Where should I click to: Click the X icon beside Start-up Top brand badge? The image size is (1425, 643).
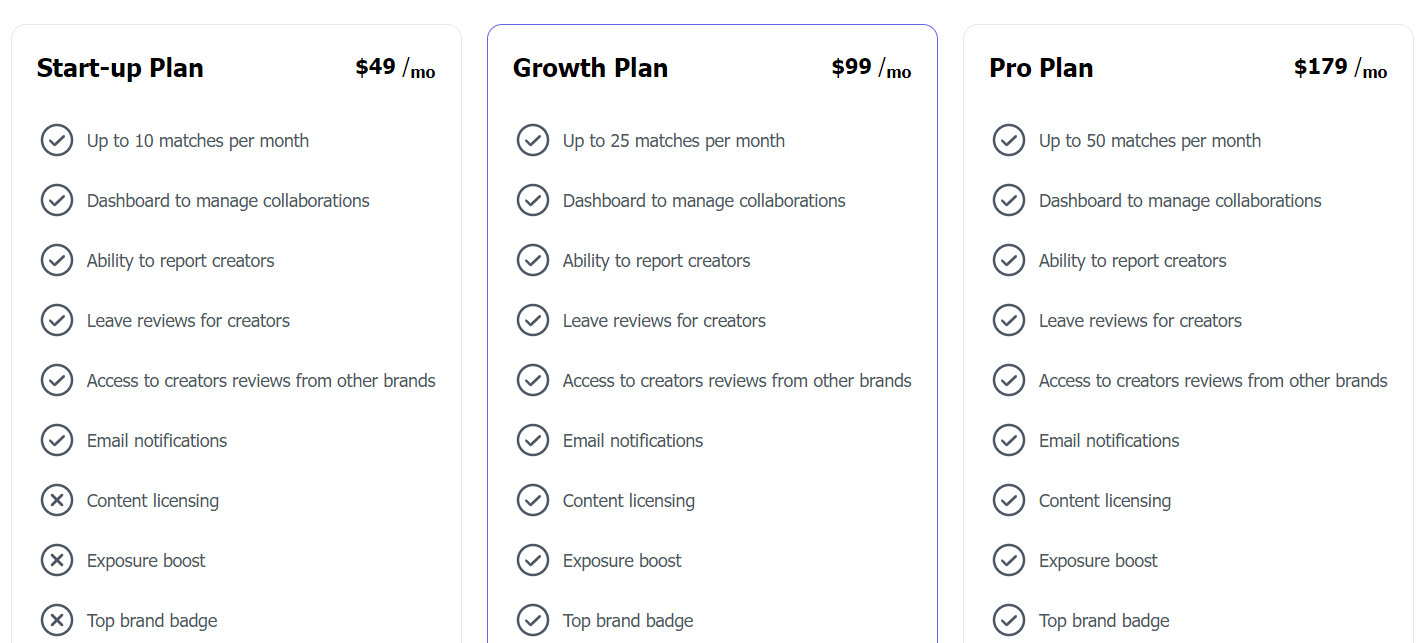57,620
